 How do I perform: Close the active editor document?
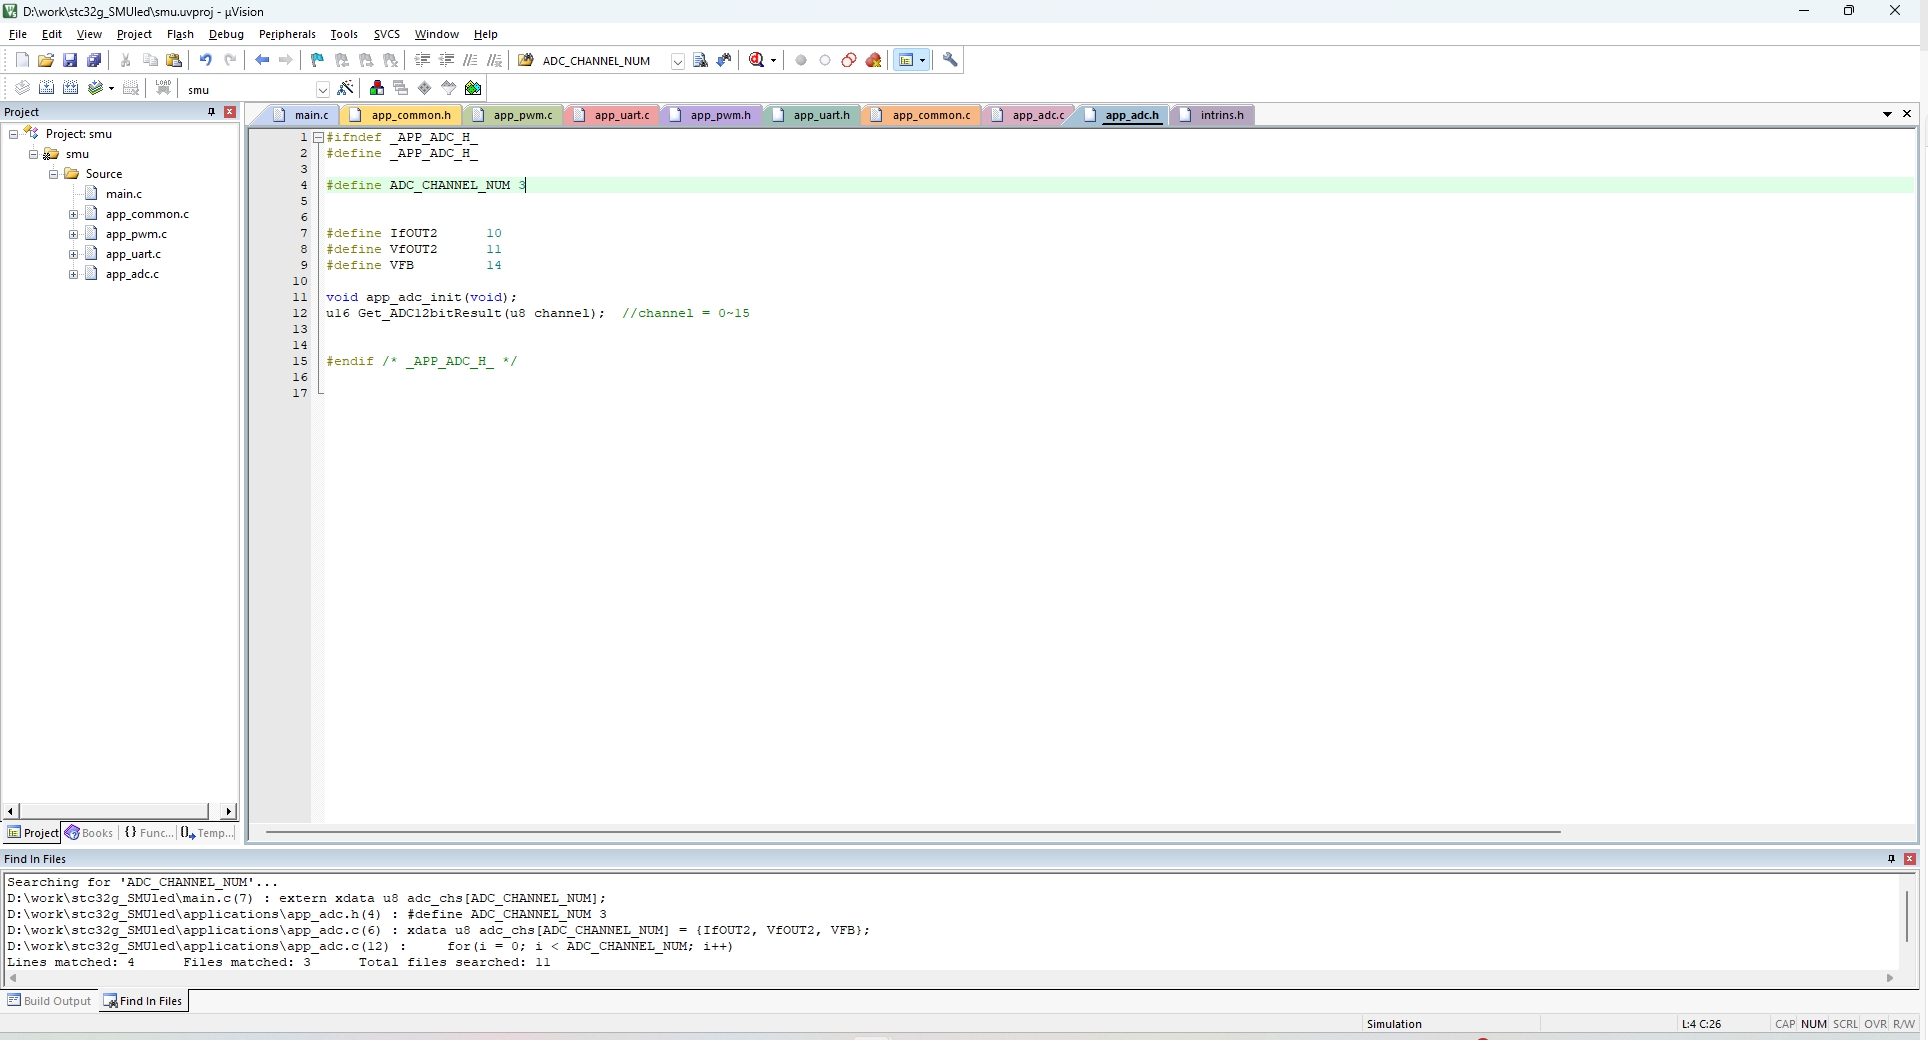coord(1907,114)
